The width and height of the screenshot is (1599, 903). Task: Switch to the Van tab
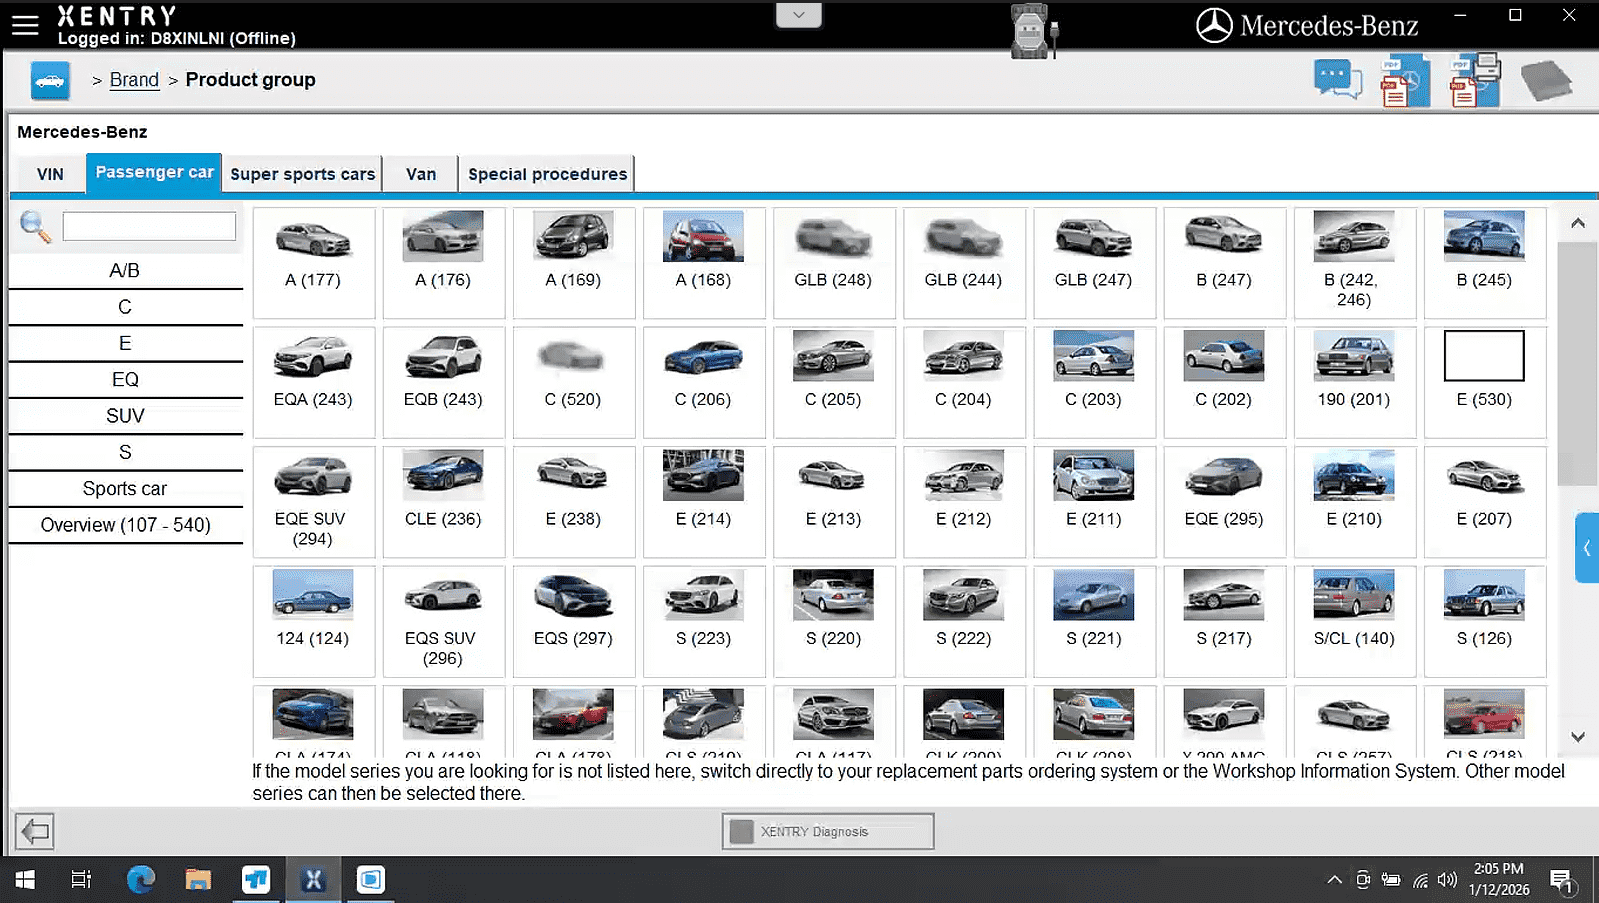420,174
